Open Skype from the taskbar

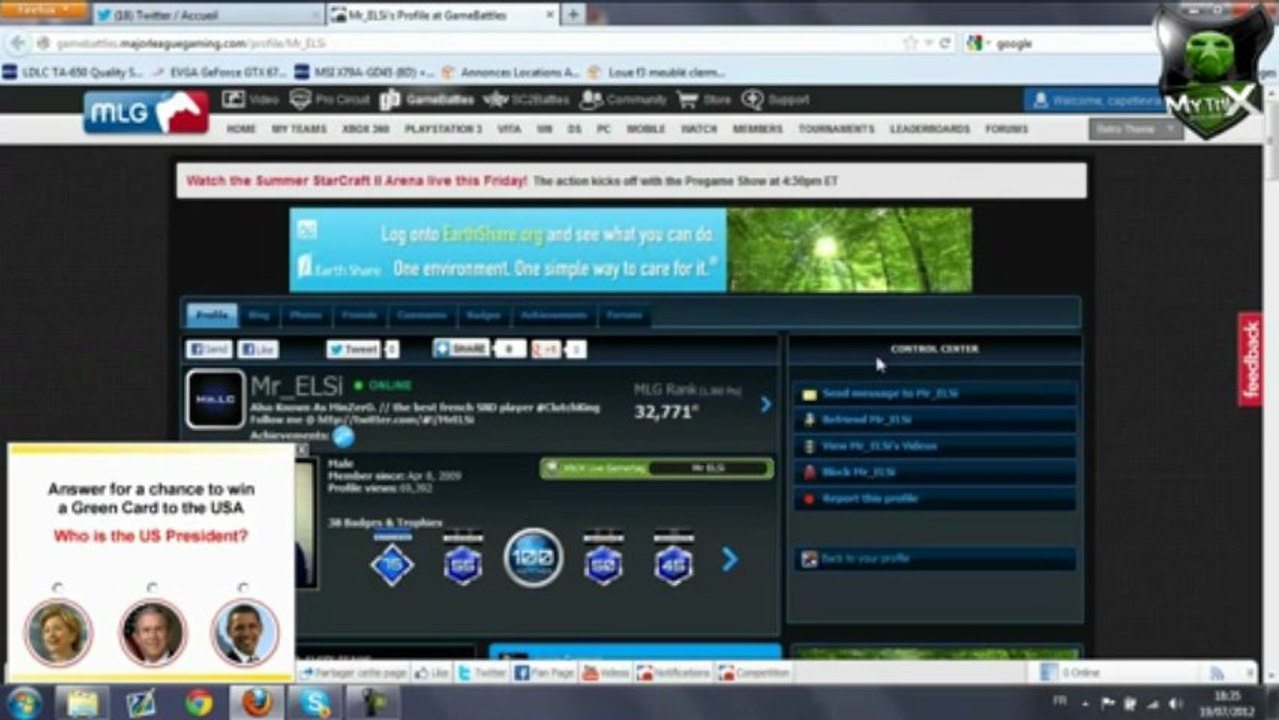(315, 702)
